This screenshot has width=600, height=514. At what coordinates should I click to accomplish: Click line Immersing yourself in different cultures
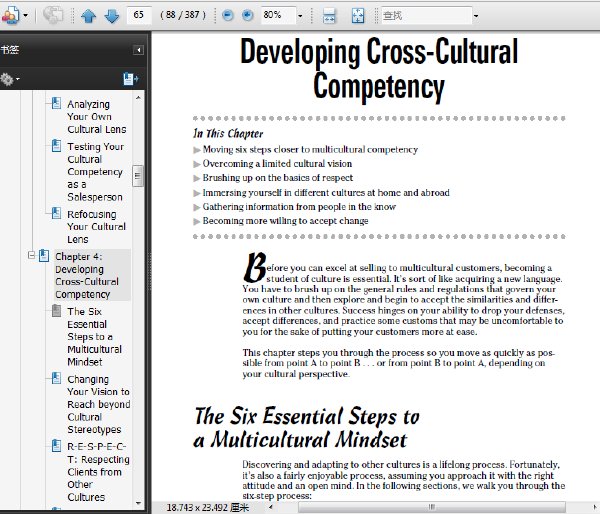(x=326, y=192)
